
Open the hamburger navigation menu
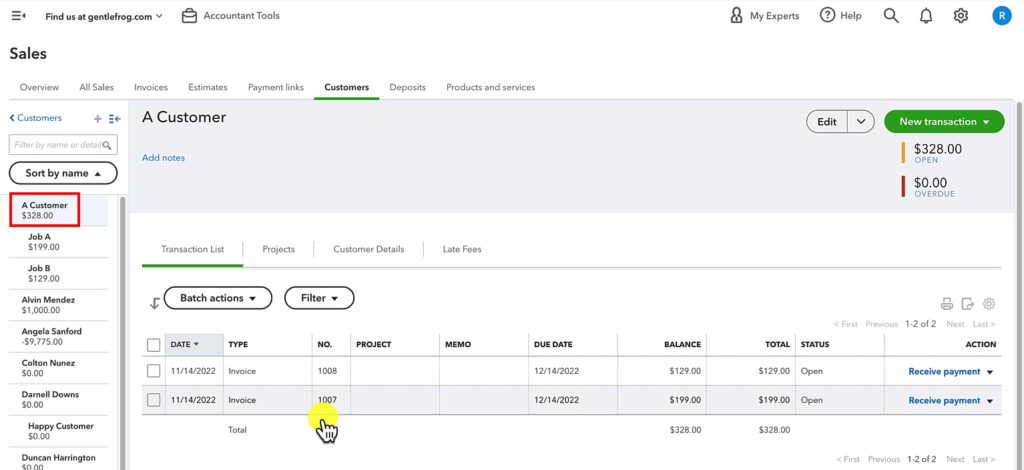pos(19,16)
